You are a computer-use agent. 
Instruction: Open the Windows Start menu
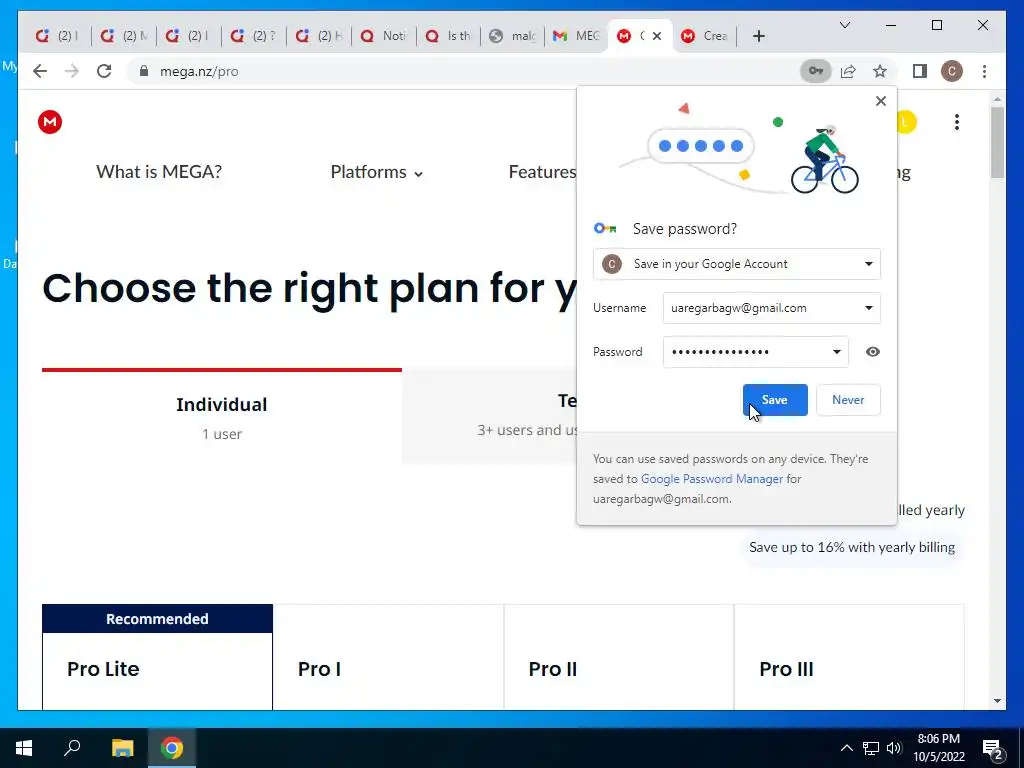24,748
